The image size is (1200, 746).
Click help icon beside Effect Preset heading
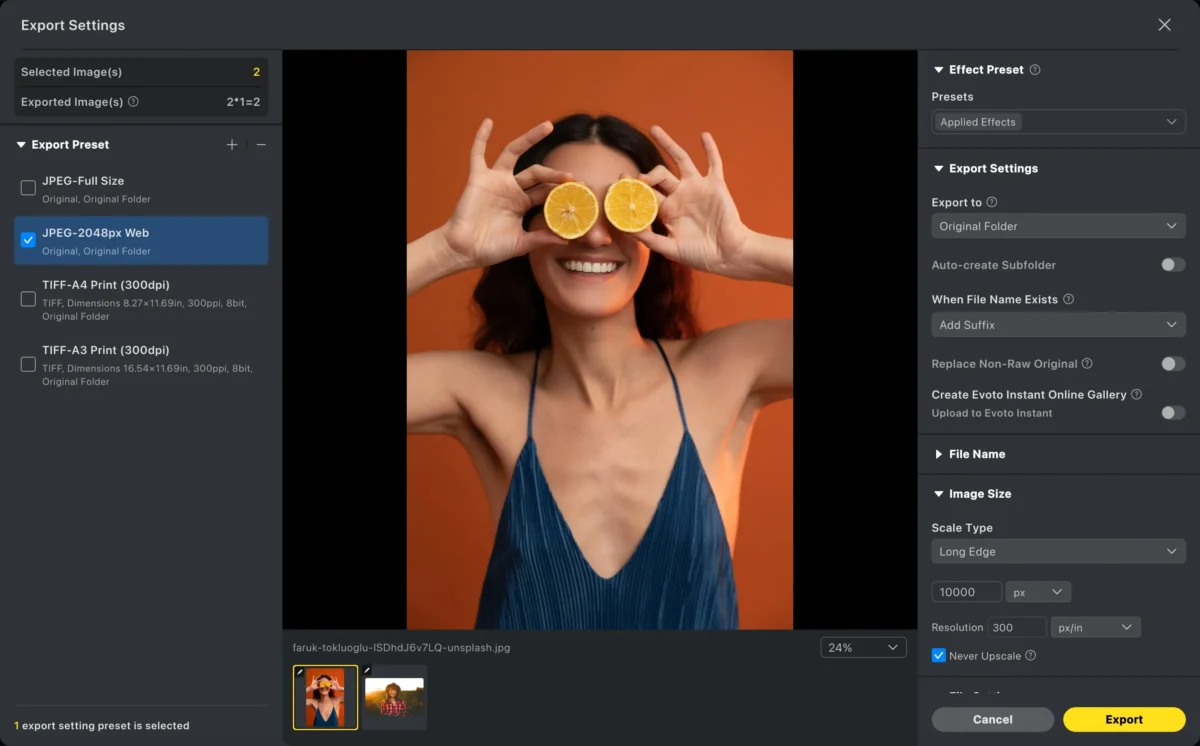click(1035, 70)
